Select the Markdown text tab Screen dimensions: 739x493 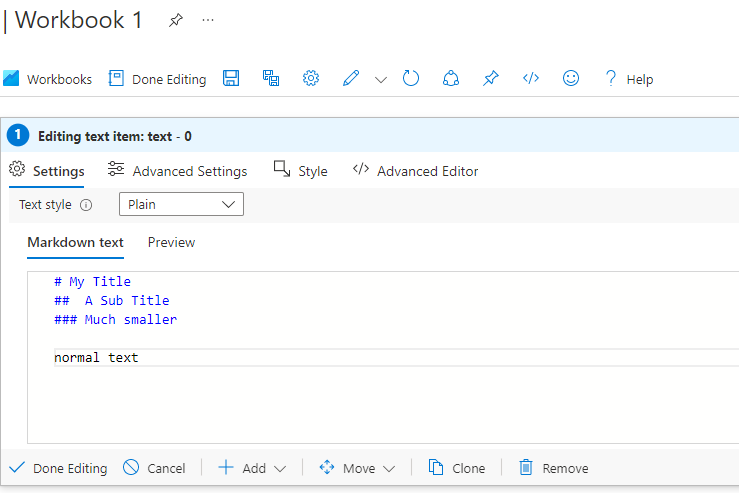click(75, 242)
